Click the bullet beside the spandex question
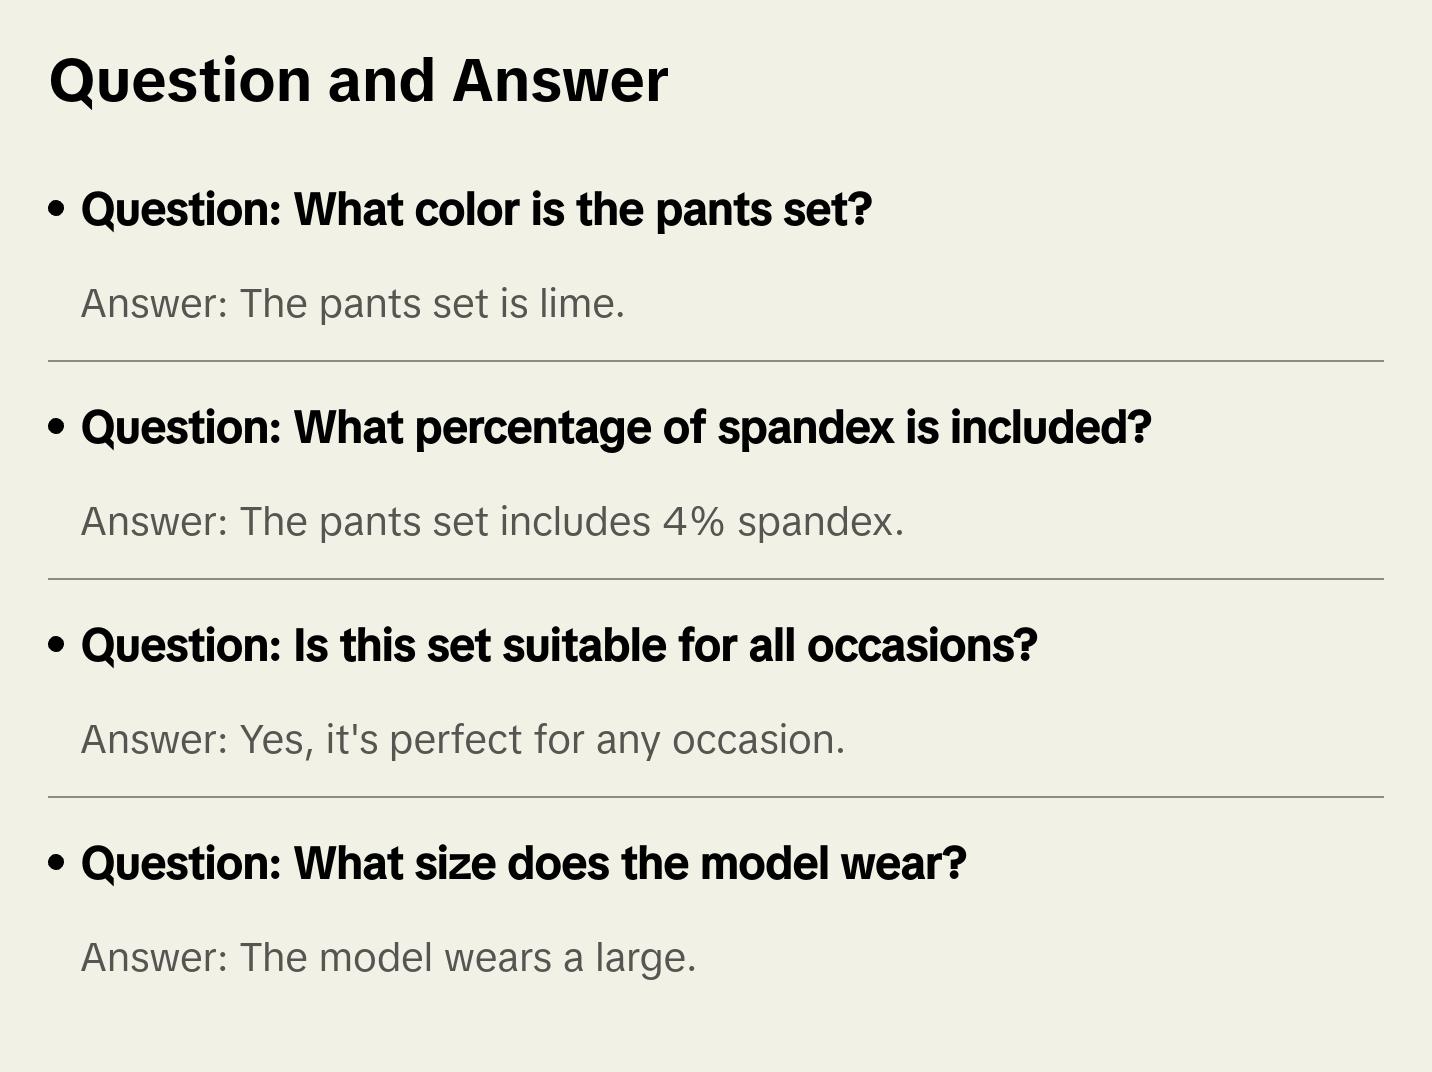The image size is (1432, 1072). [57, 428]
